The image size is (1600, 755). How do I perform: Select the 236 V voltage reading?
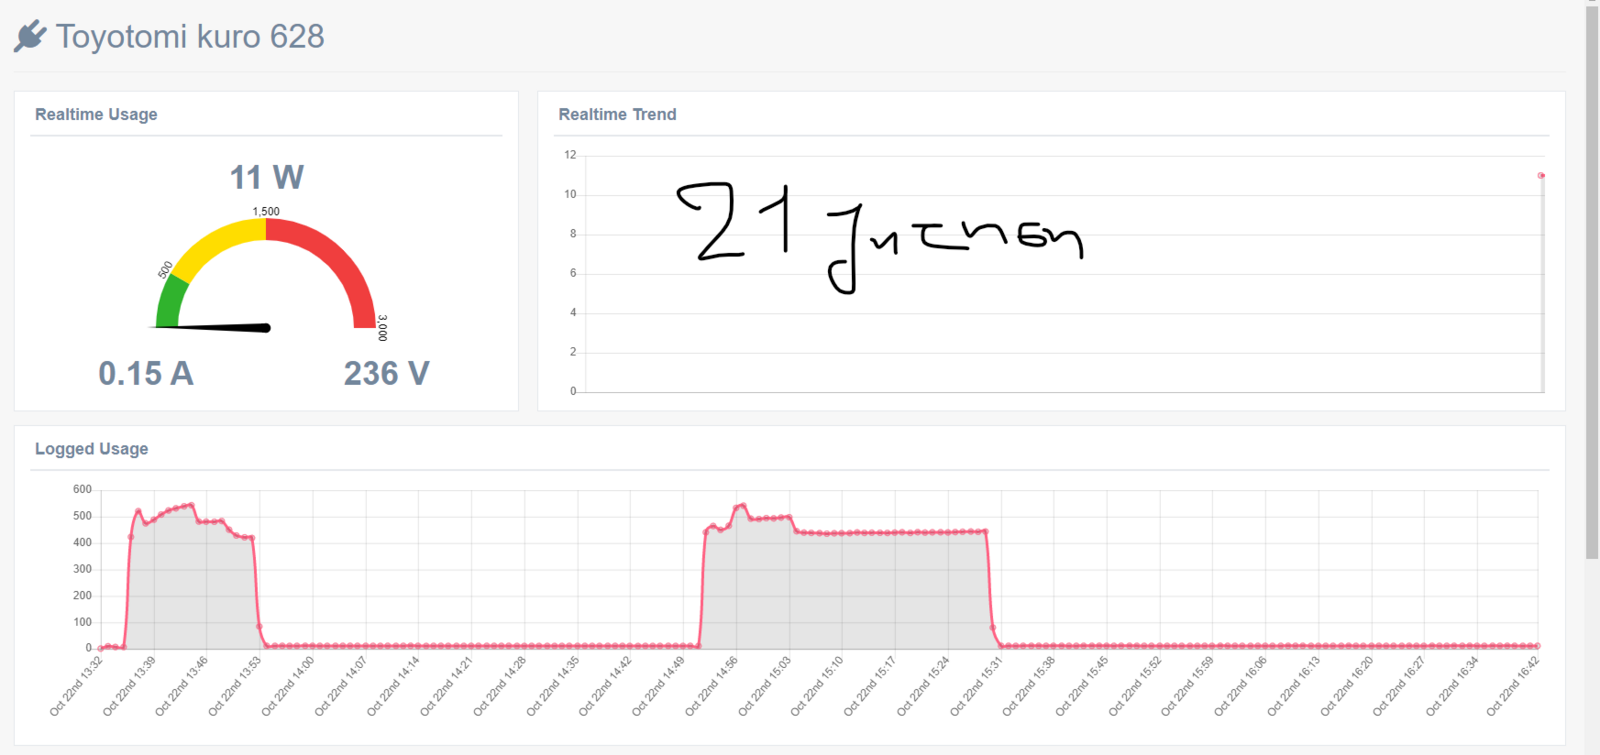tap(387, 373)
